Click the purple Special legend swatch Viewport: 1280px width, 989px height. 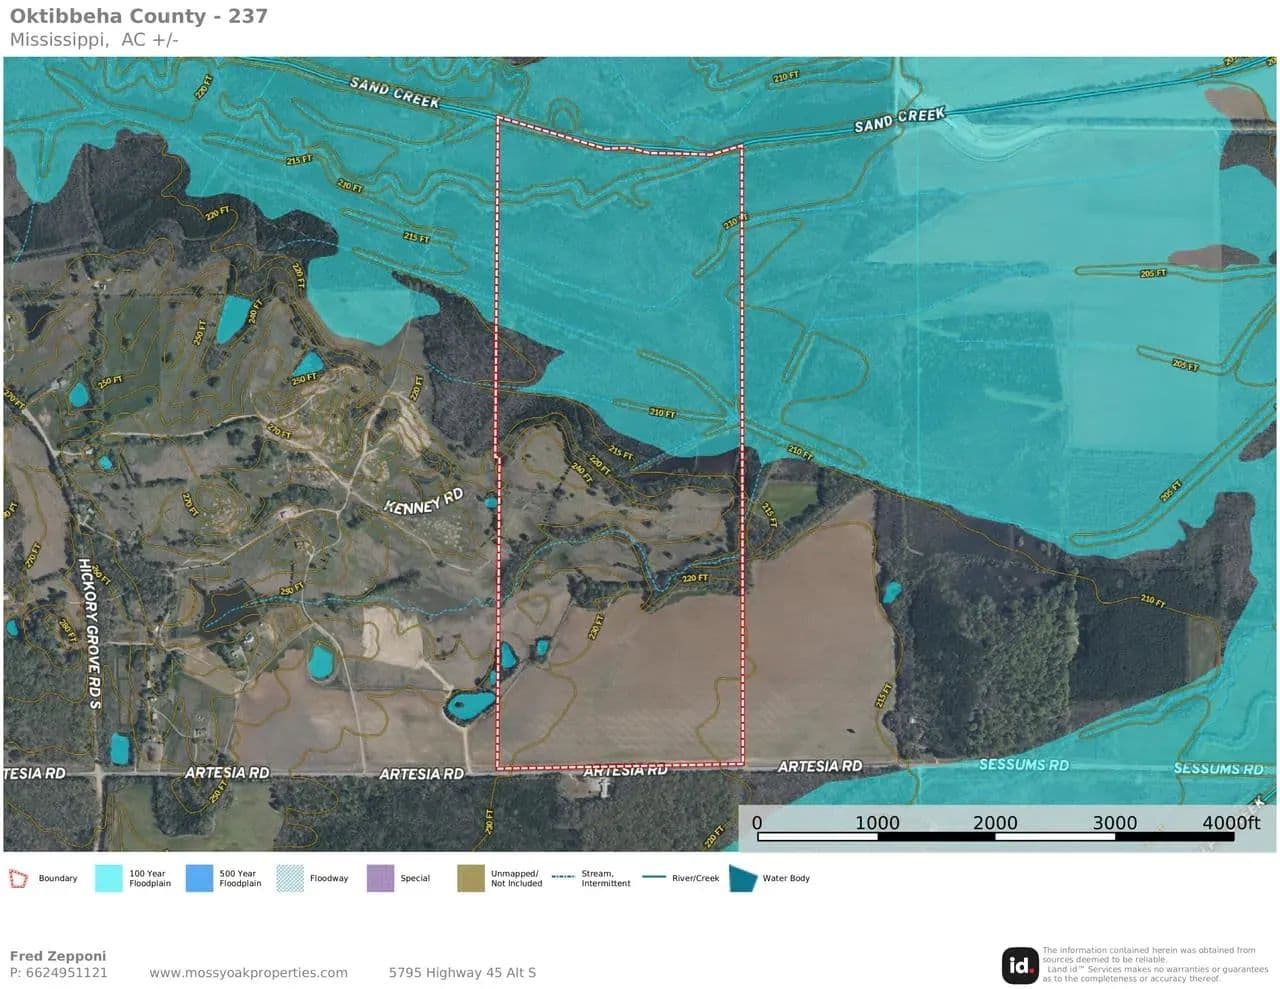click(380, 879)
